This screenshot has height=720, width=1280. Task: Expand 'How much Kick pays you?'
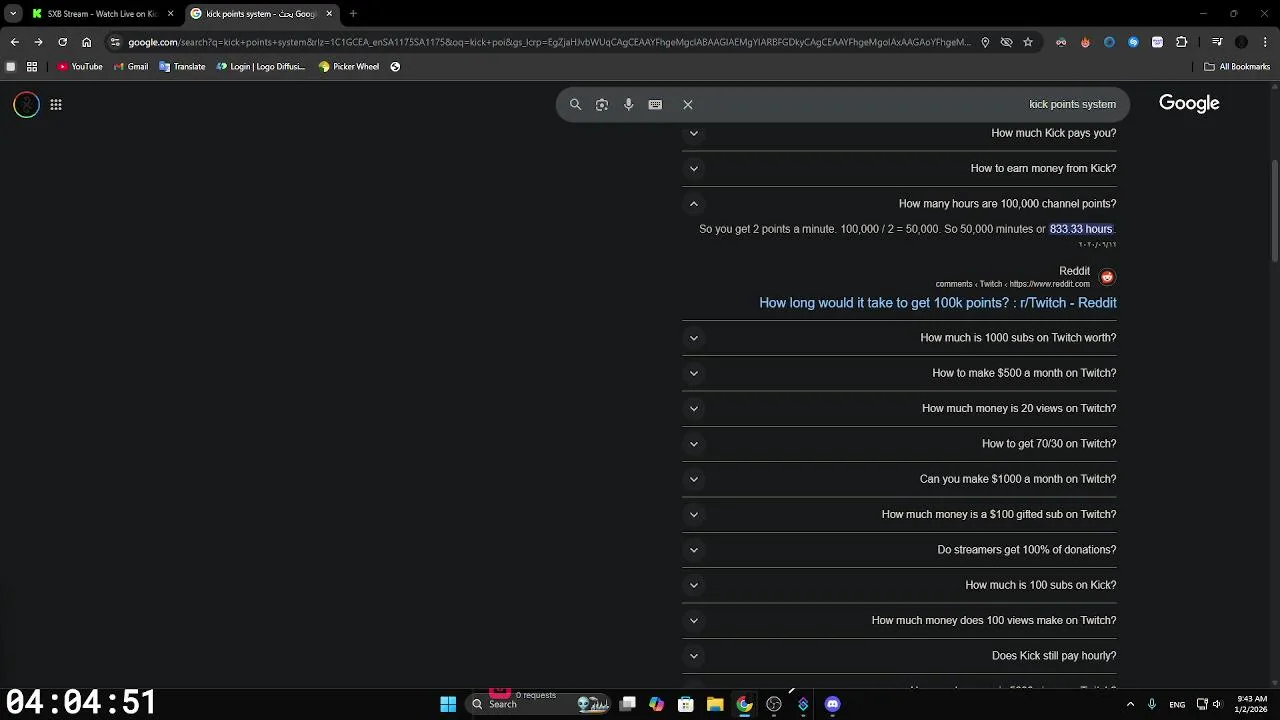pos(899,133)
